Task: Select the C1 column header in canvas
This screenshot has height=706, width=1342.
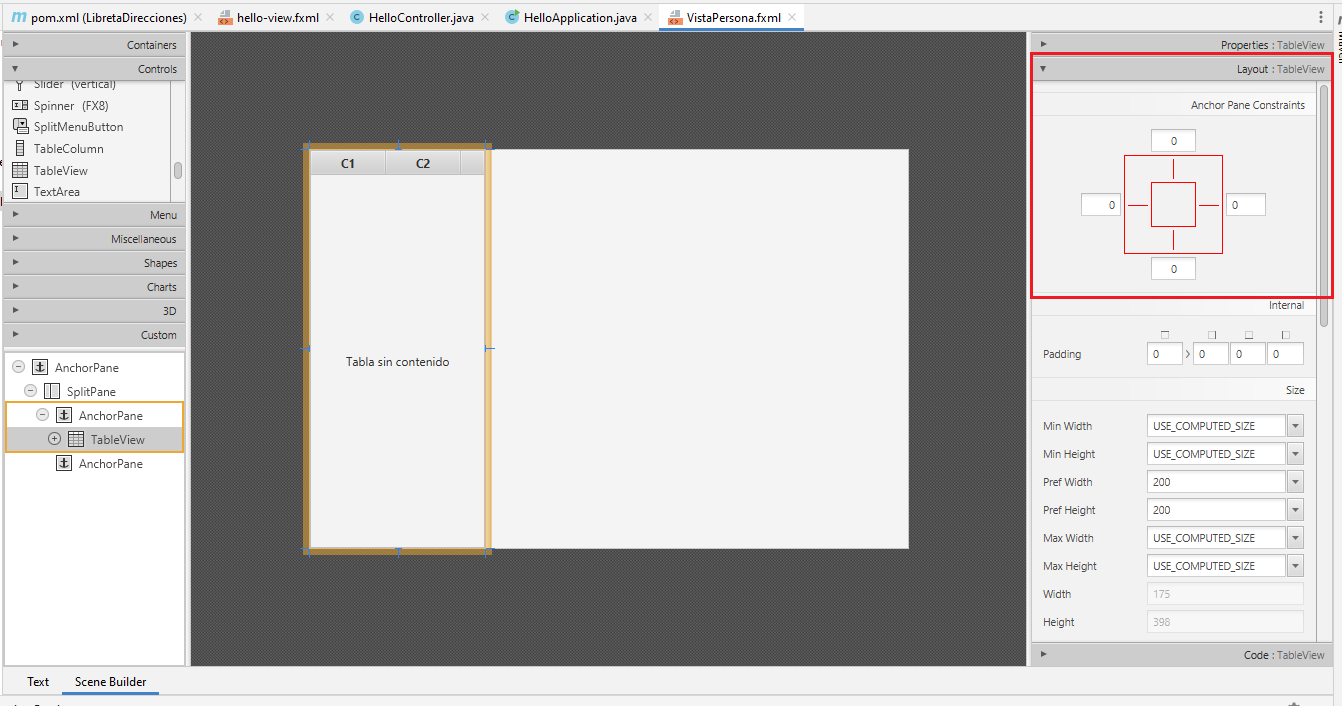Action: [x=348, y=163]
